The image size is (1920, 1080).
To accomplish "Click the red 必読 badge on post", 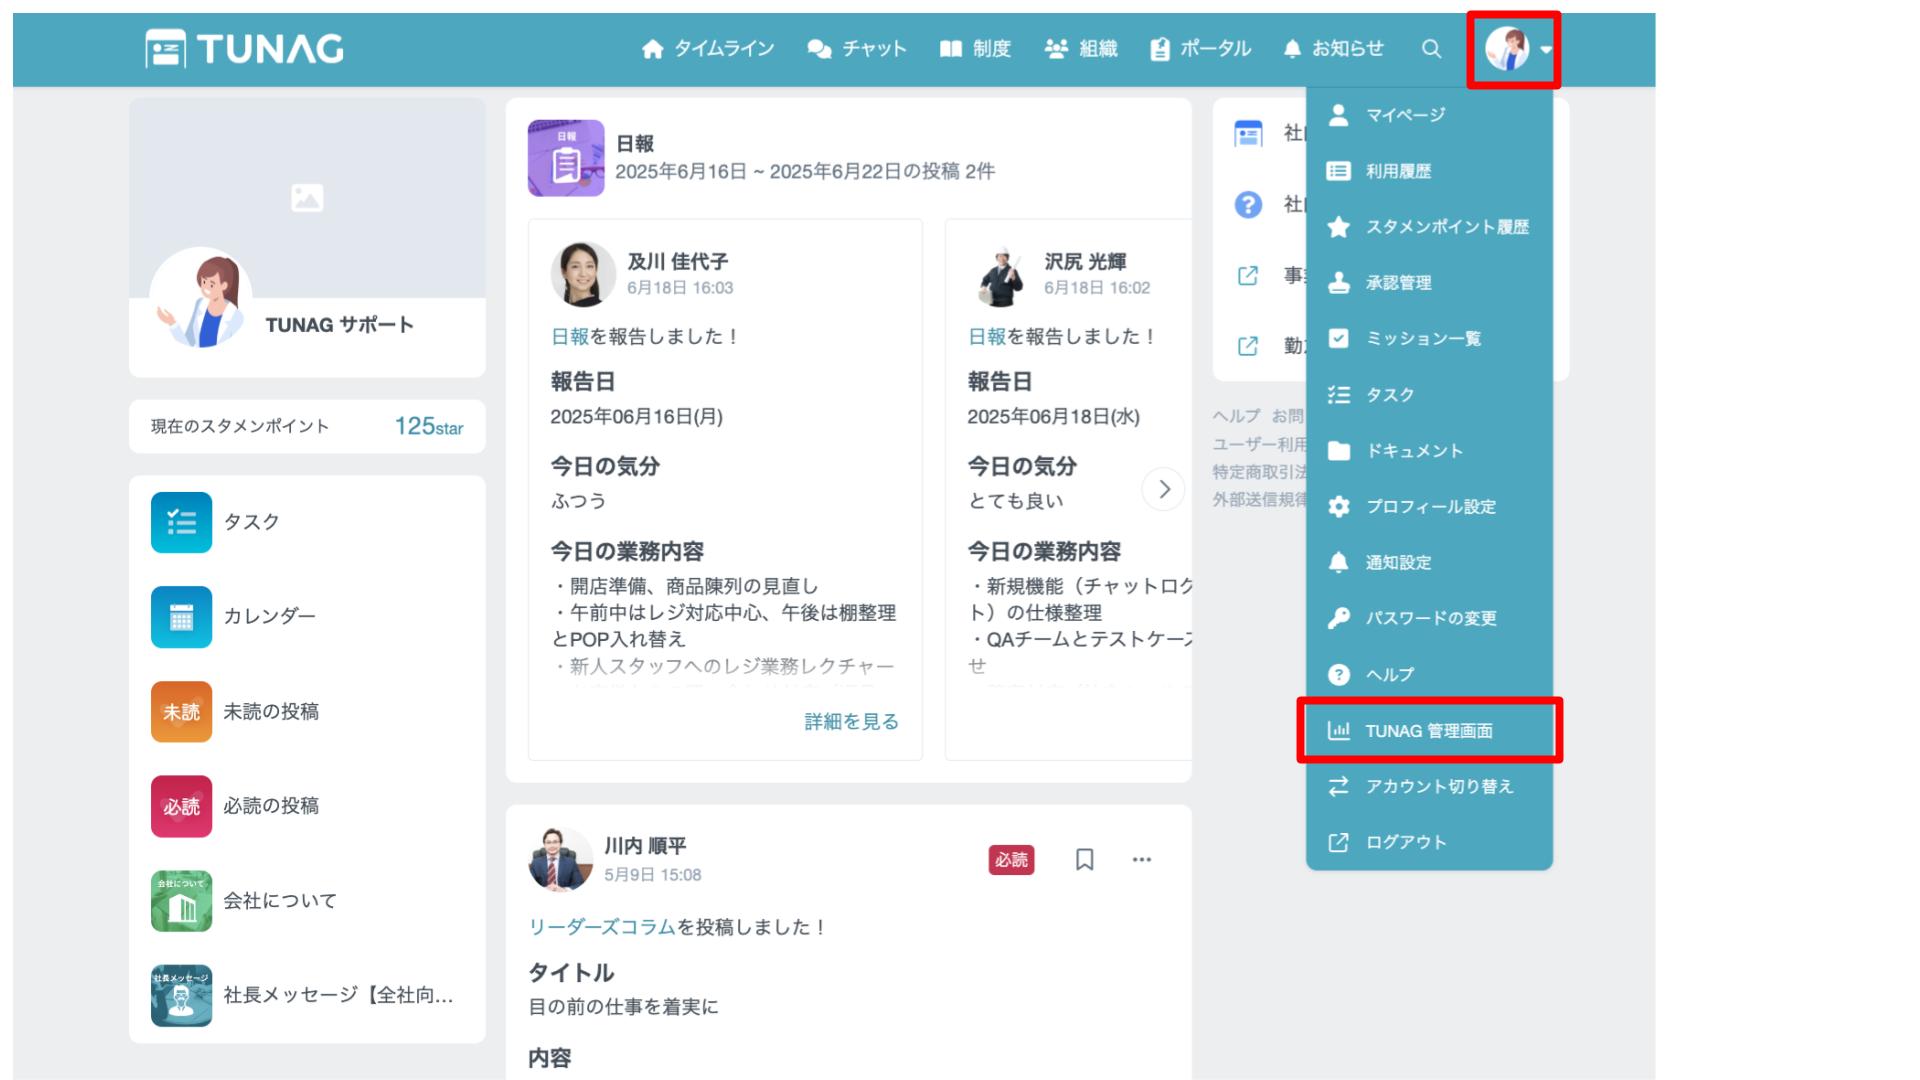I will 1011,860.
